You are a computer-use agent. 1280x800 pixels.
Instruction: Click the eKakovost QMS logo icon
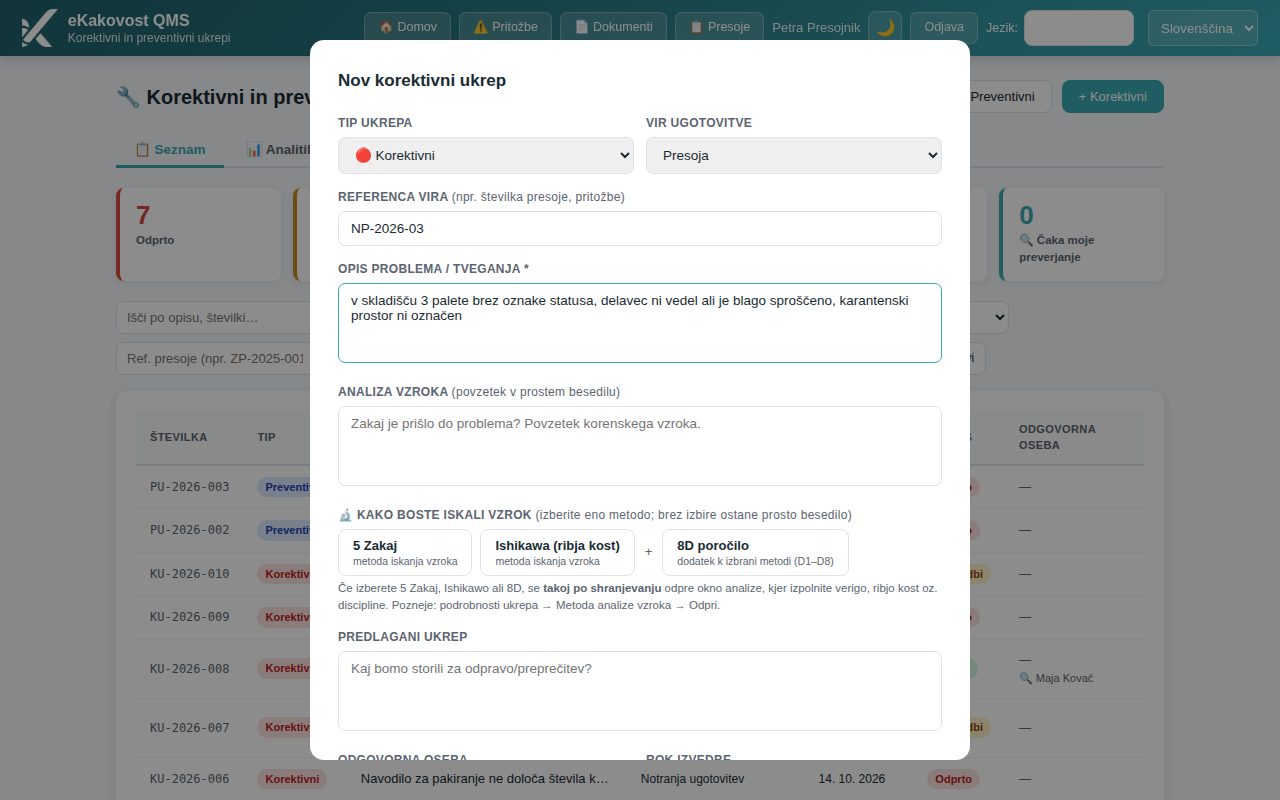tap(38, 28)
